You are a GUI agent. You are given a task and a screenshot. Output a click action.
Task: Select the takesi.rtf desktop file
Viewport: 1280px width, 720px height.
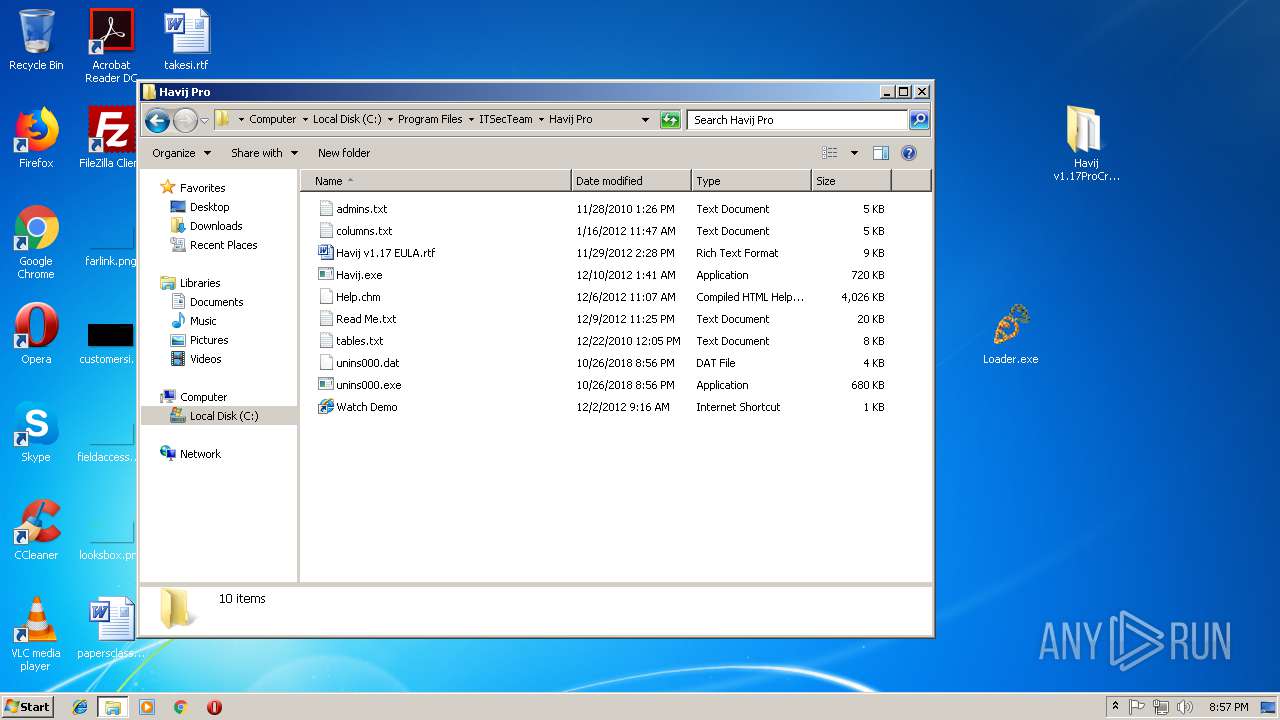186,40
